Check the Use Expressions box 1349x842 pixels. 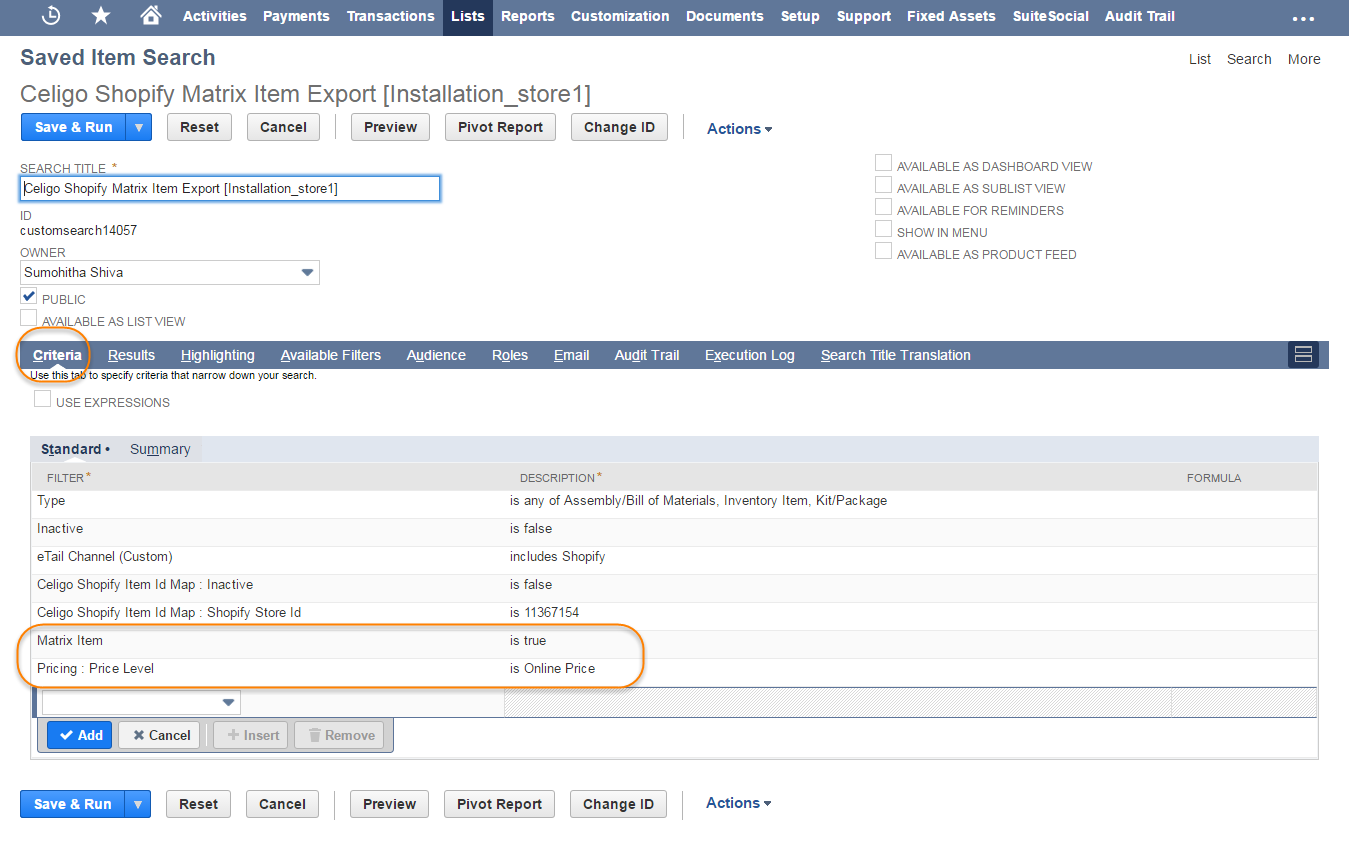[x=42, y=400]
